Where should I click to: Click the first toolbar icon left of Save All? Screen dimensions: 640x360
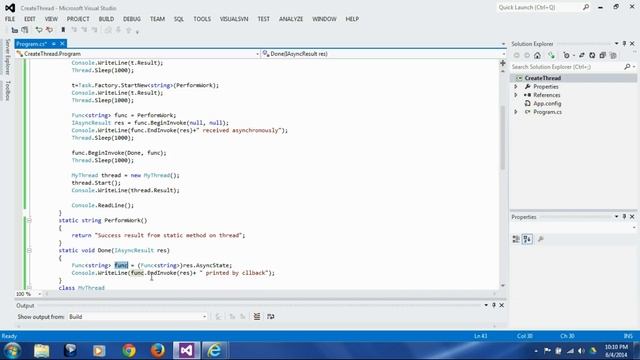click(15, 30)
